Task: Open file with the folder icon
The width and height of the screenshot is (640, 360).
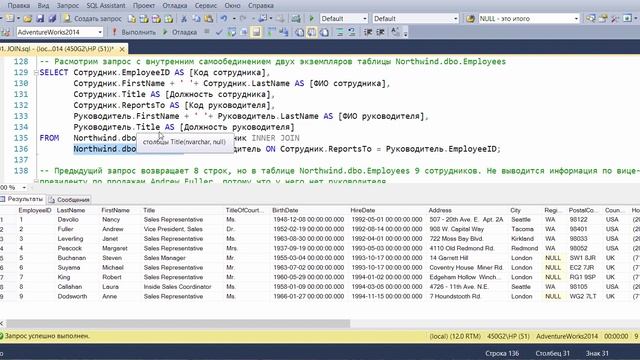Action: [x=28, y=18]
